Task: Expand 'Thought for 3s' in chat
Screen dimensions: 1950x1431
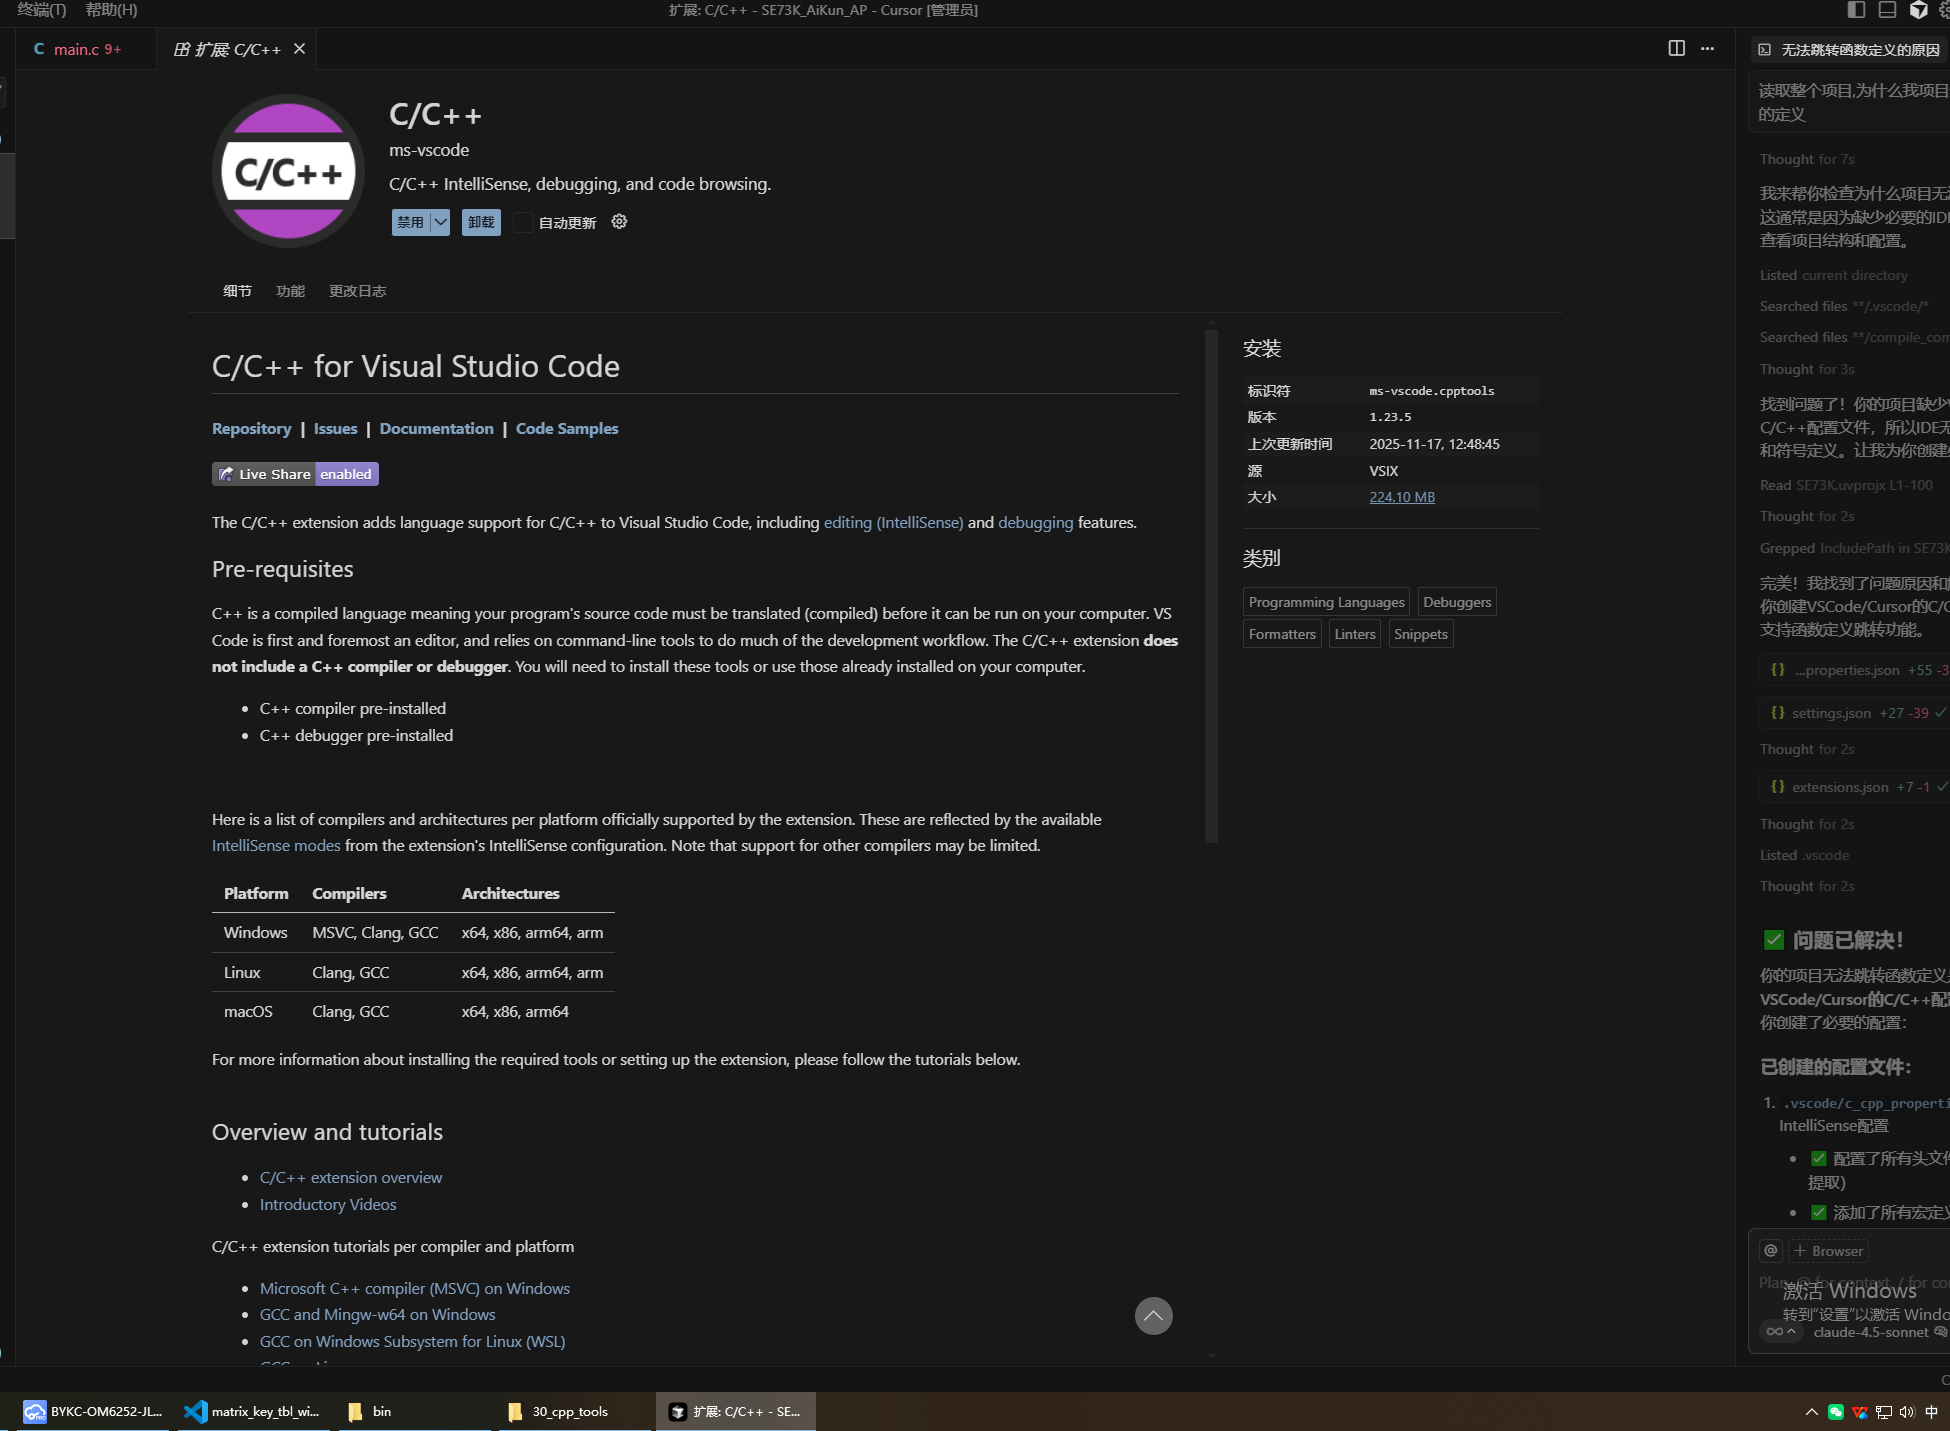Action: coord(1807,369)
